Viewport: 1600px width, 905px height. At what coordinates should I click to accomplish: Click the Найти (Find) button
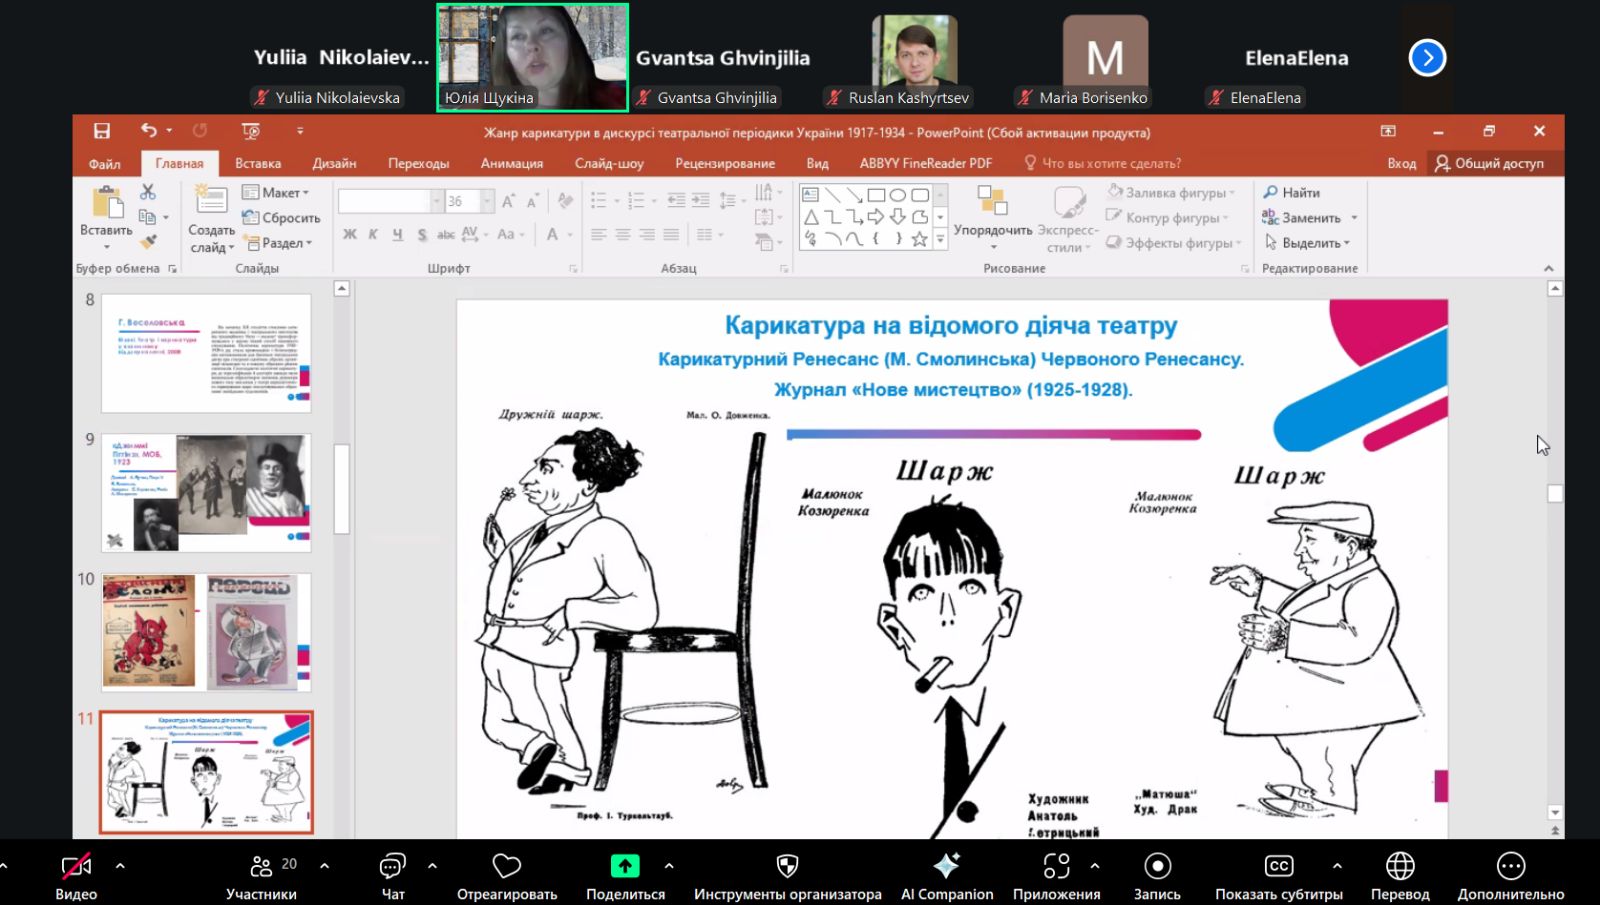tap(1292, 192)
